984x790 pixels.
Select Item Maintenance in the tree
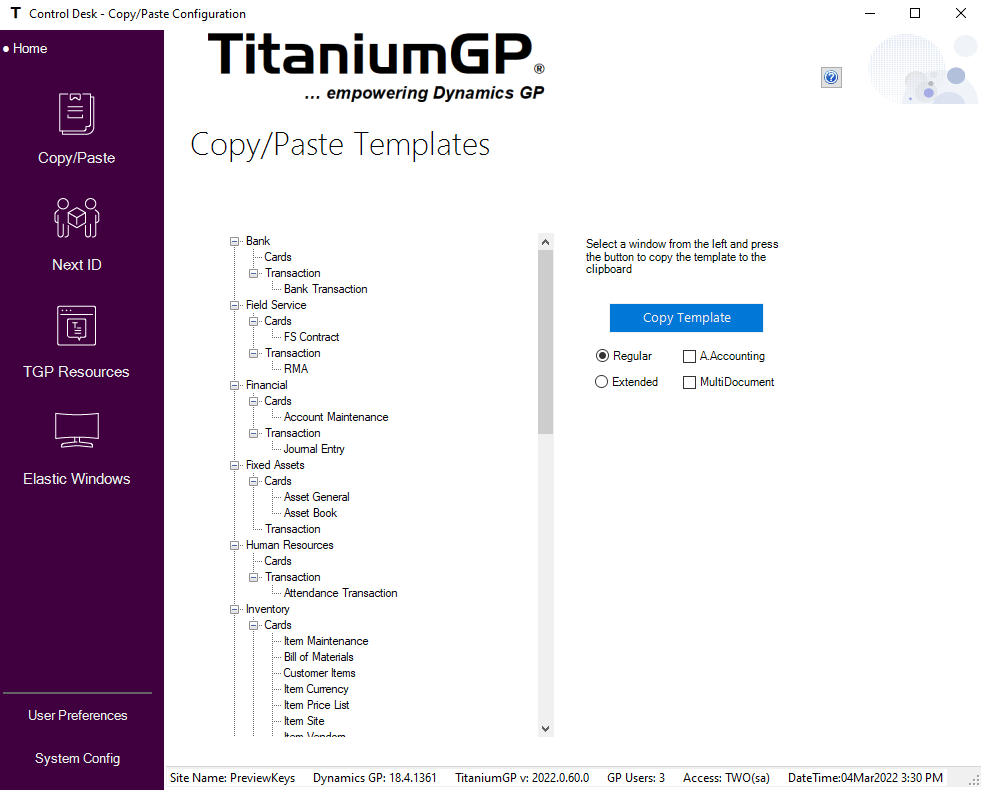pyautogui.click(x=326, y=641)
